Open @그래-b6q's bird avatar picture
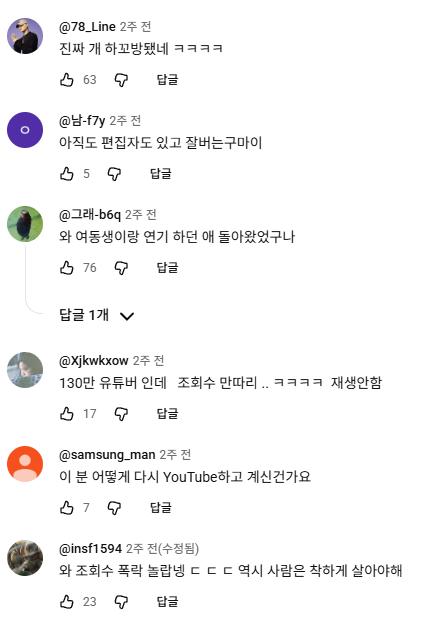This screenshot has height=625, width=436. (x=25, y=224)
